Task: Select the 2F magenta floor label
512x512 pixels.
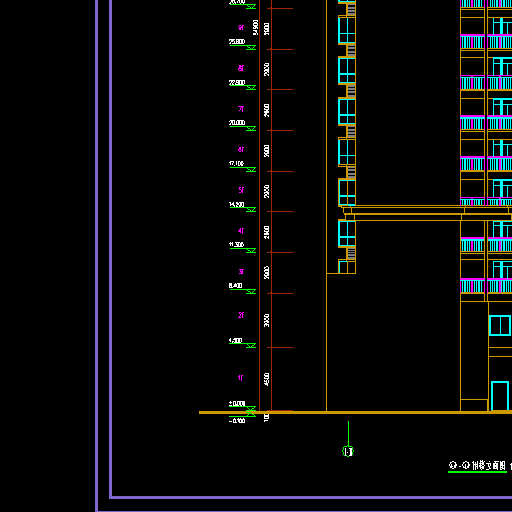Action: [x=241, y=315]
